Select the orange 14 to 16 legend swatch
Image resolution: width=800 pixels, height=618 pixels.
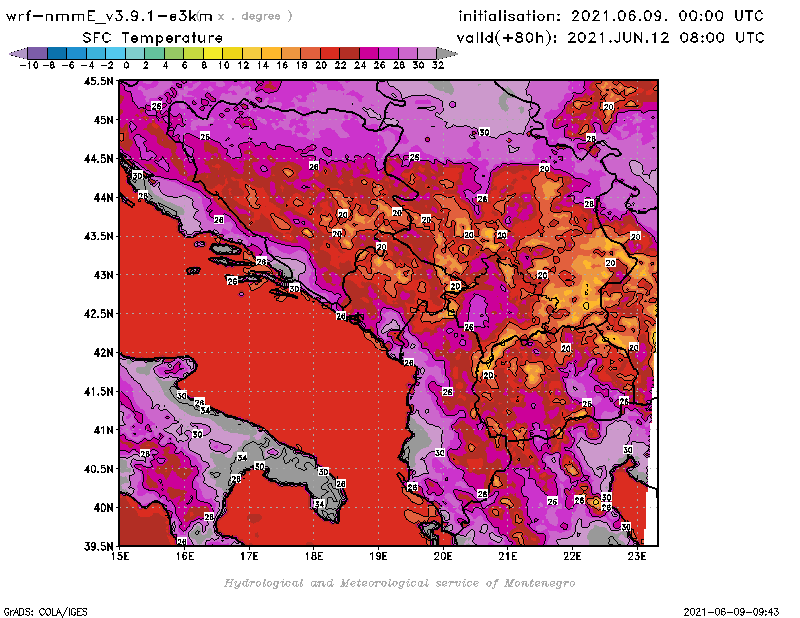271,53
